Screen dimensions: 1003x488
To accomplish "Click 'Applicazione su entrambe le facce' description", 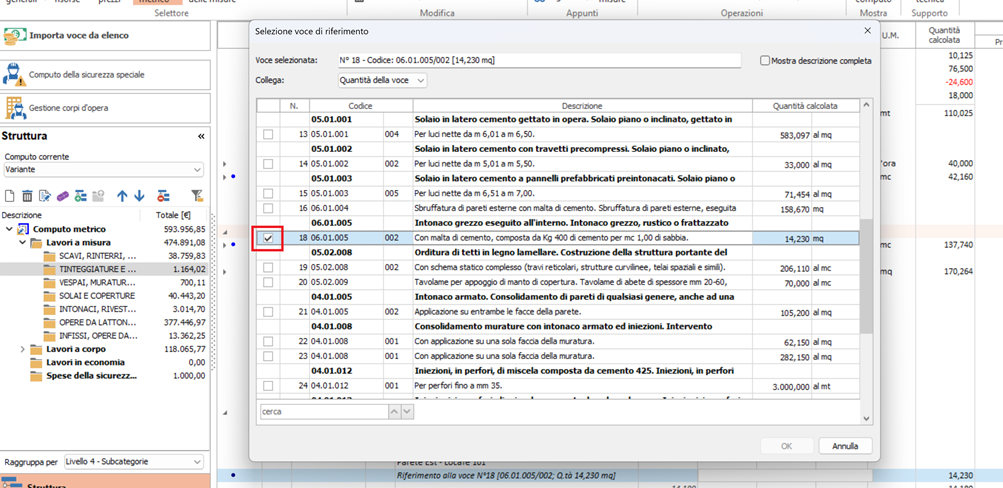I will point(498,312).
